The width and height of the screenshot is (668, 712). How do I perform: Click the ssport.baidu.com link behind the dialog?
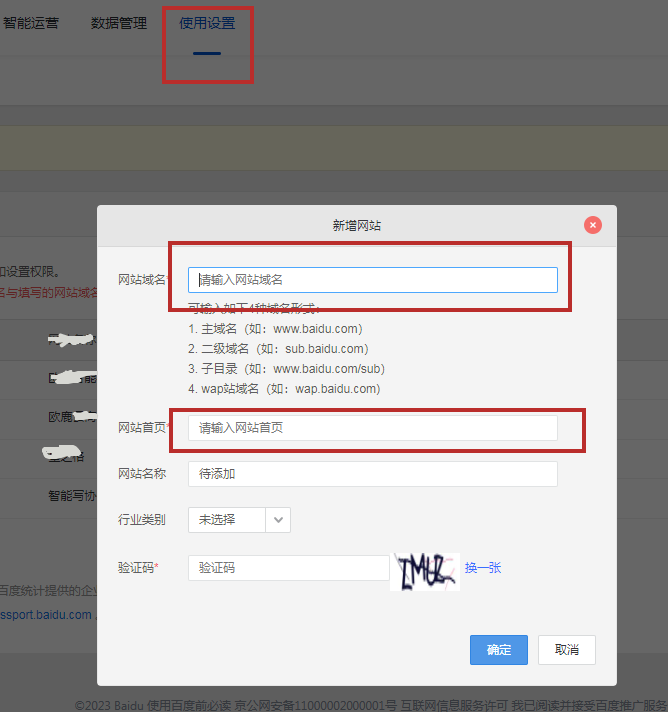tap(46, 615)
